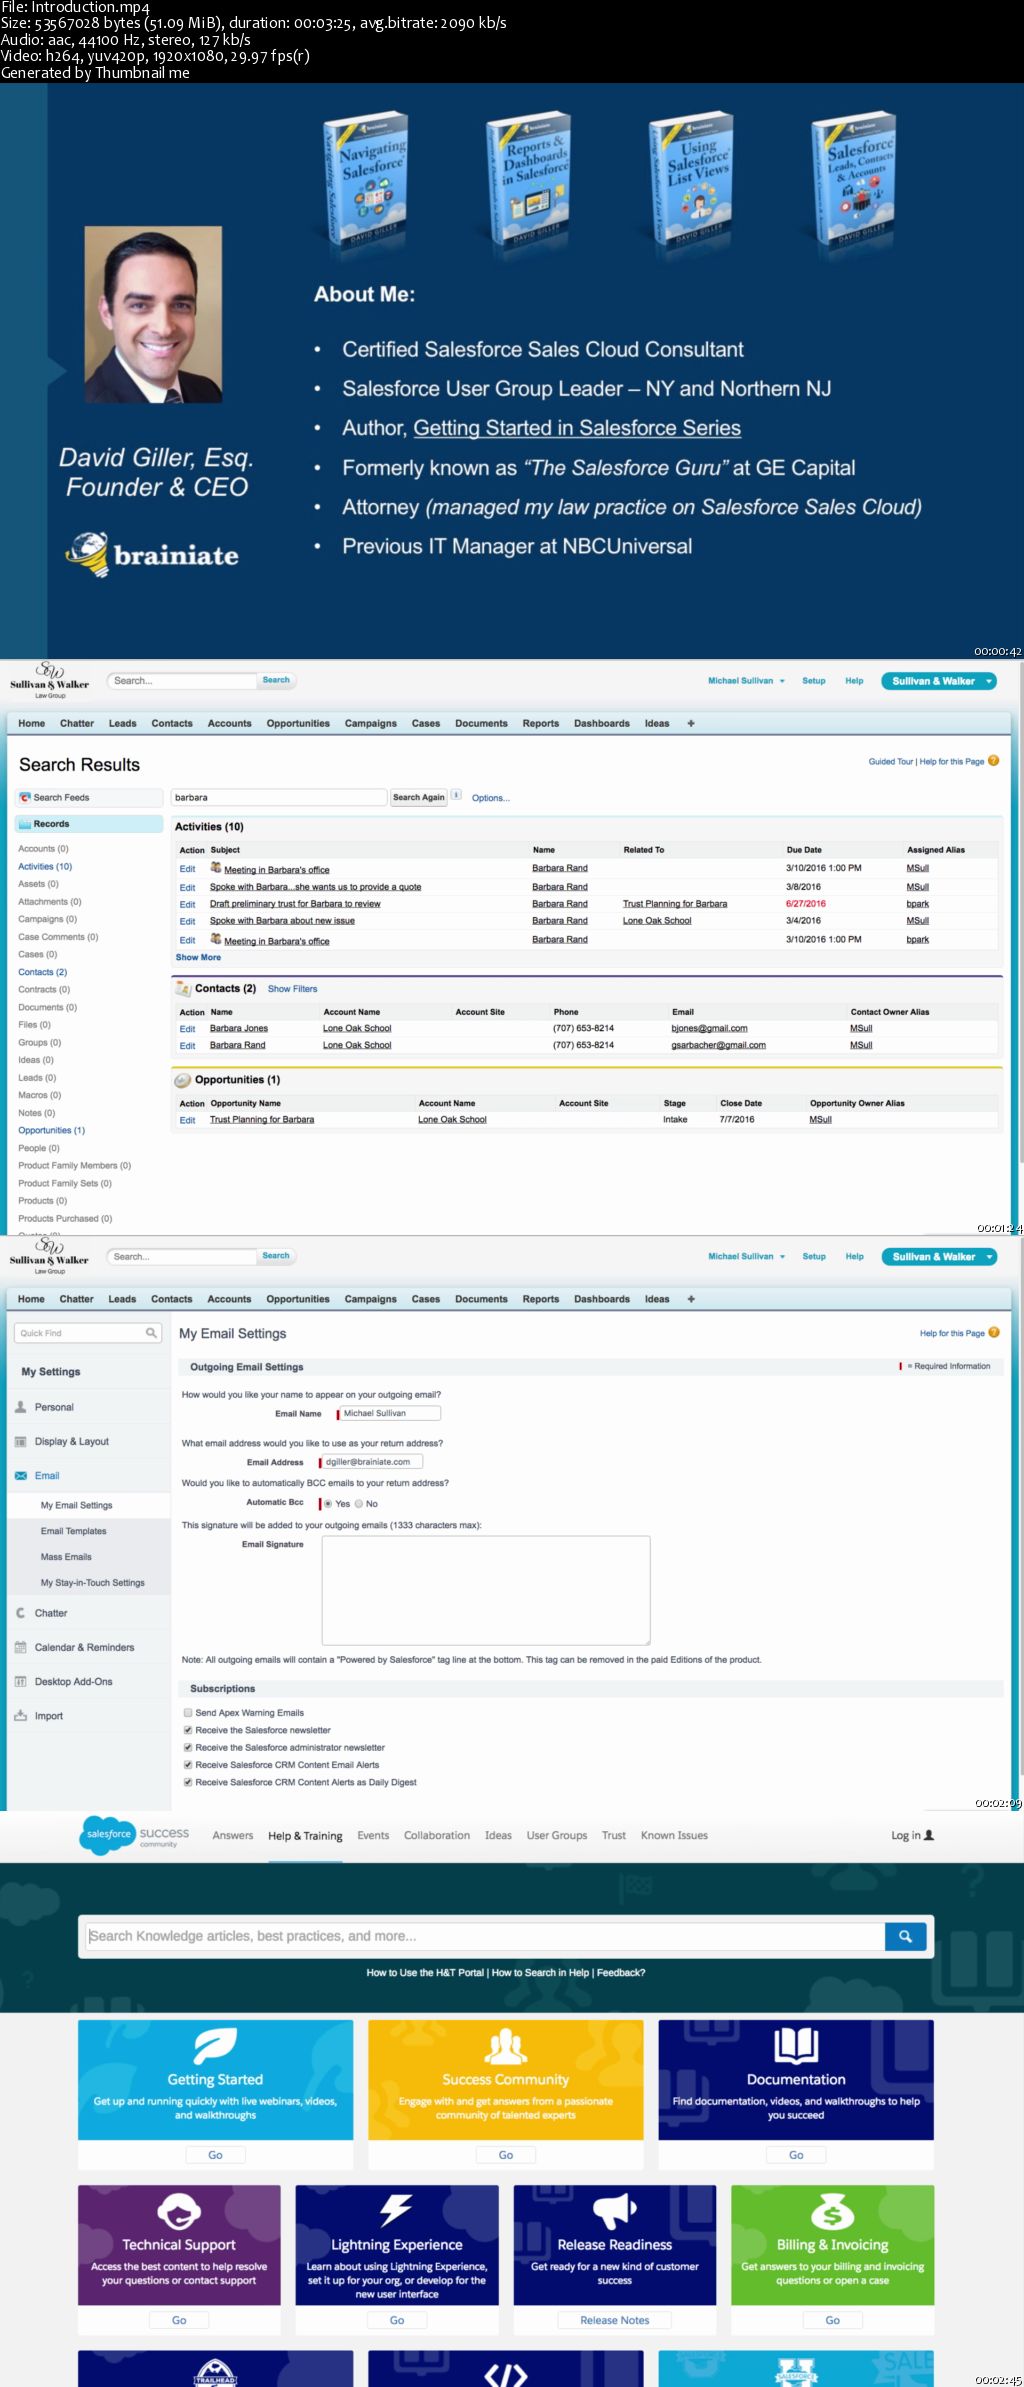The image size is (1024, 2387).
Task: Click Show More under Activities
Action: 198,957
